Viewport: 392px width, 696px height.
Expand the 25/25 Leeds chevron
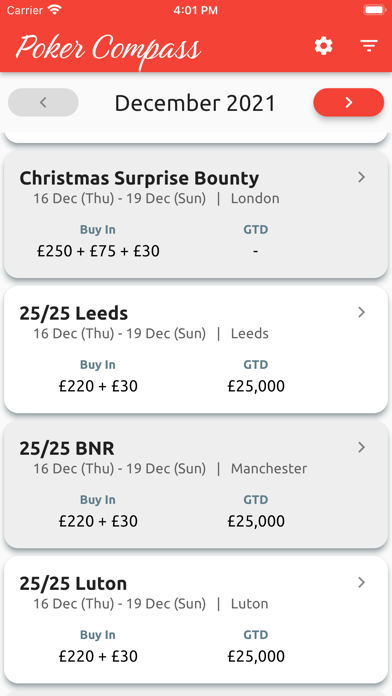pos(361,312)
